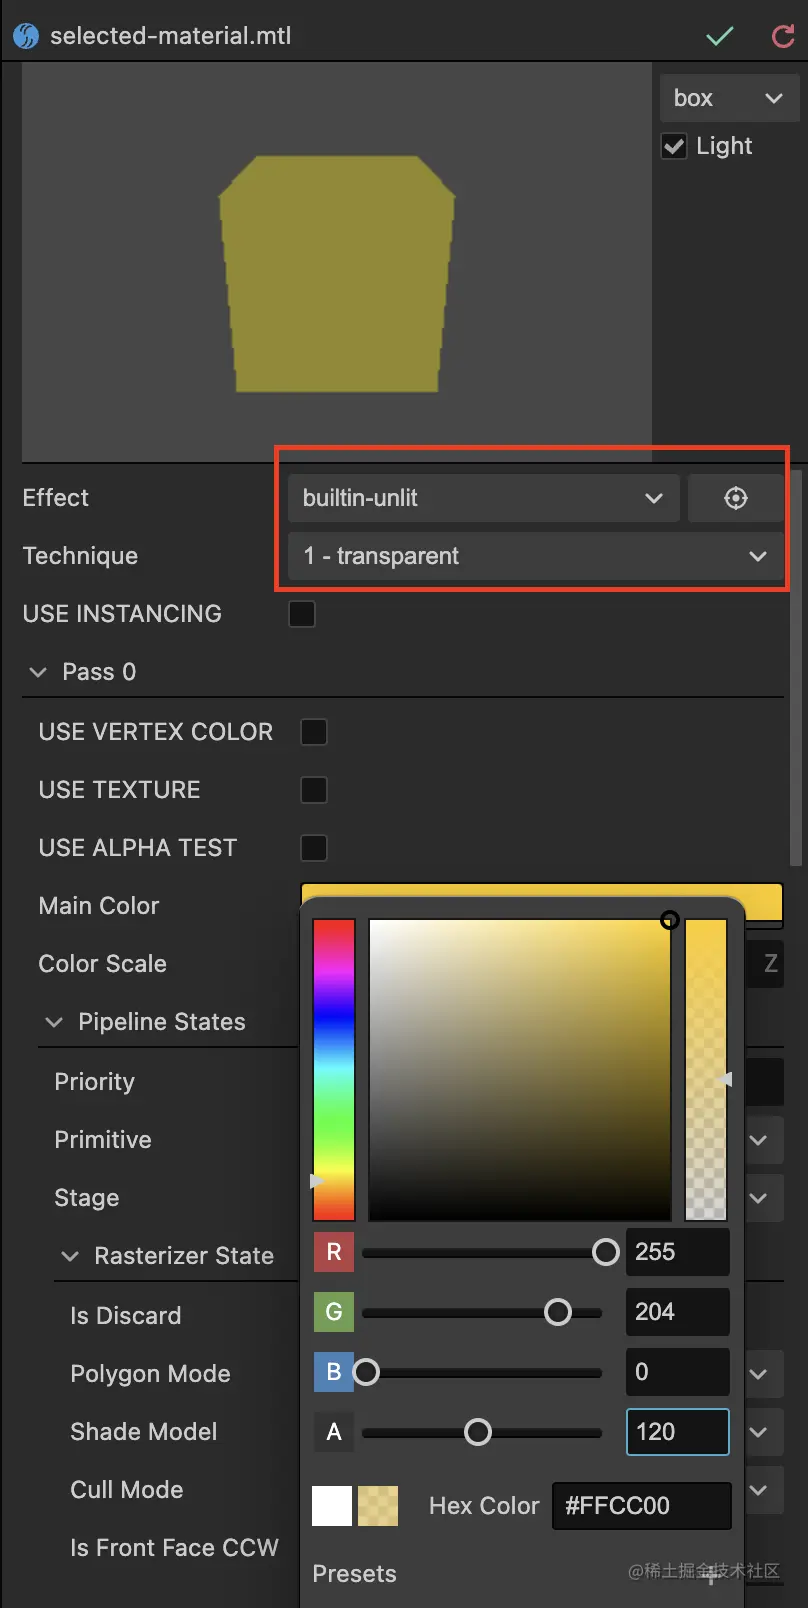The width and height of the screenshot is (808, 1608).
Task: Collapse the Pipeline States section
Action: click(54, 1022)
